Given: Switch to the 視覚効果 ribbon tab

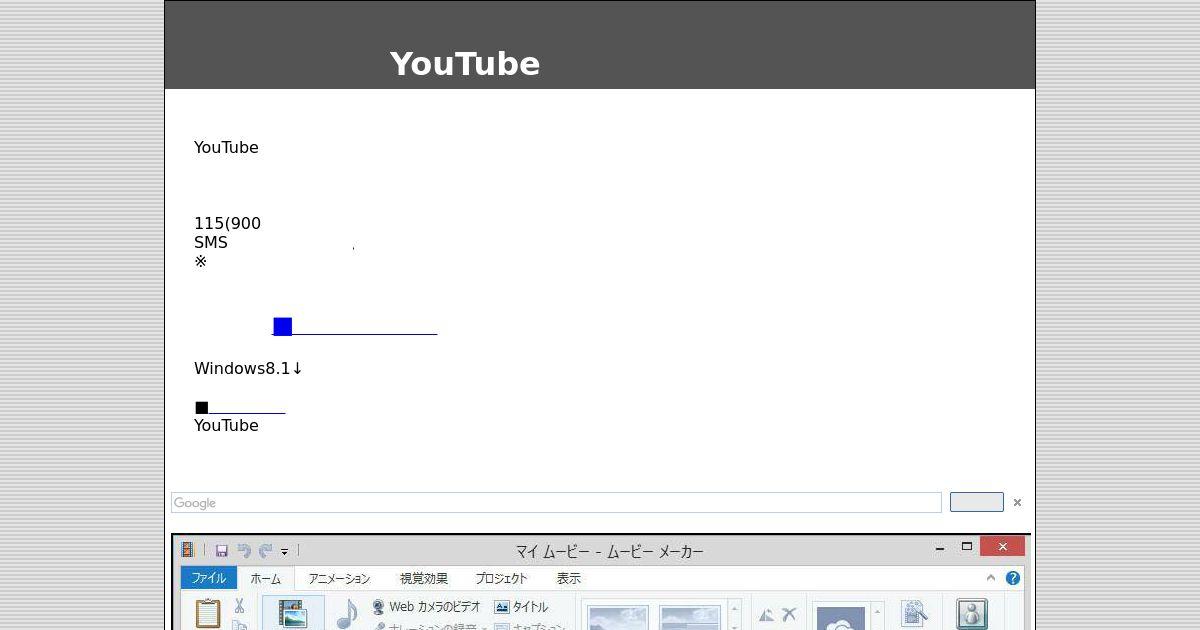Looking at the screenshot, I should (424, 578).
